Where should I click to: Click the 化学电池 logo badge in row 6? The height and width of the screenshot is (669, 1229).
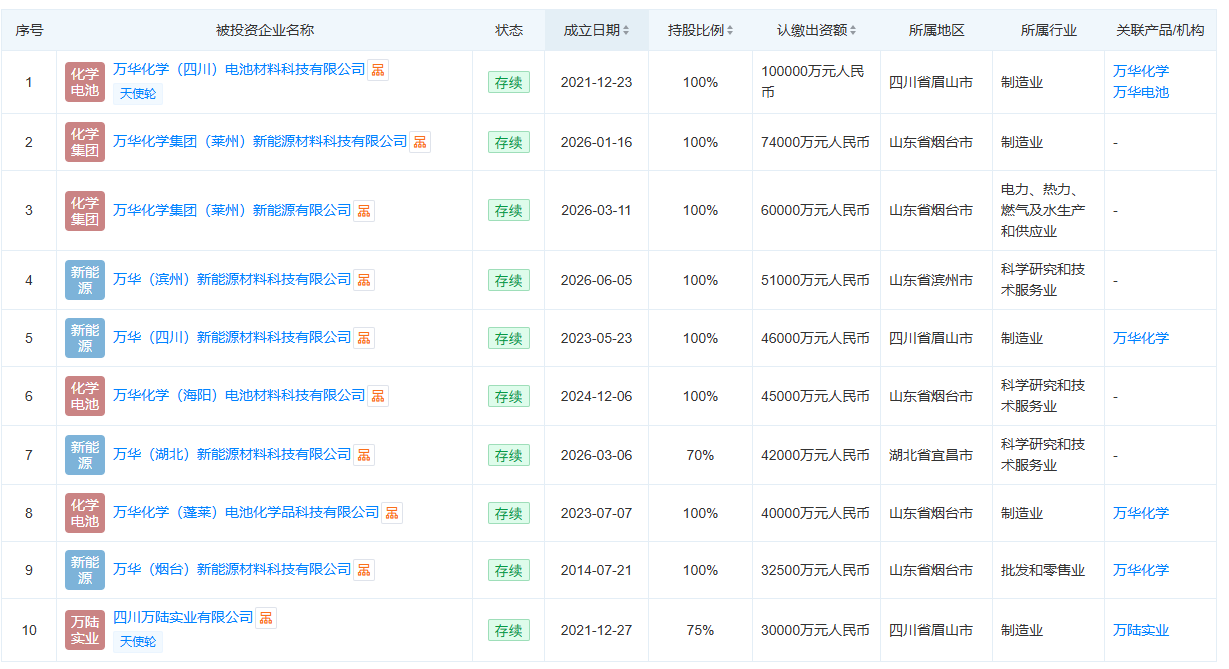click(x=85, y=396)
